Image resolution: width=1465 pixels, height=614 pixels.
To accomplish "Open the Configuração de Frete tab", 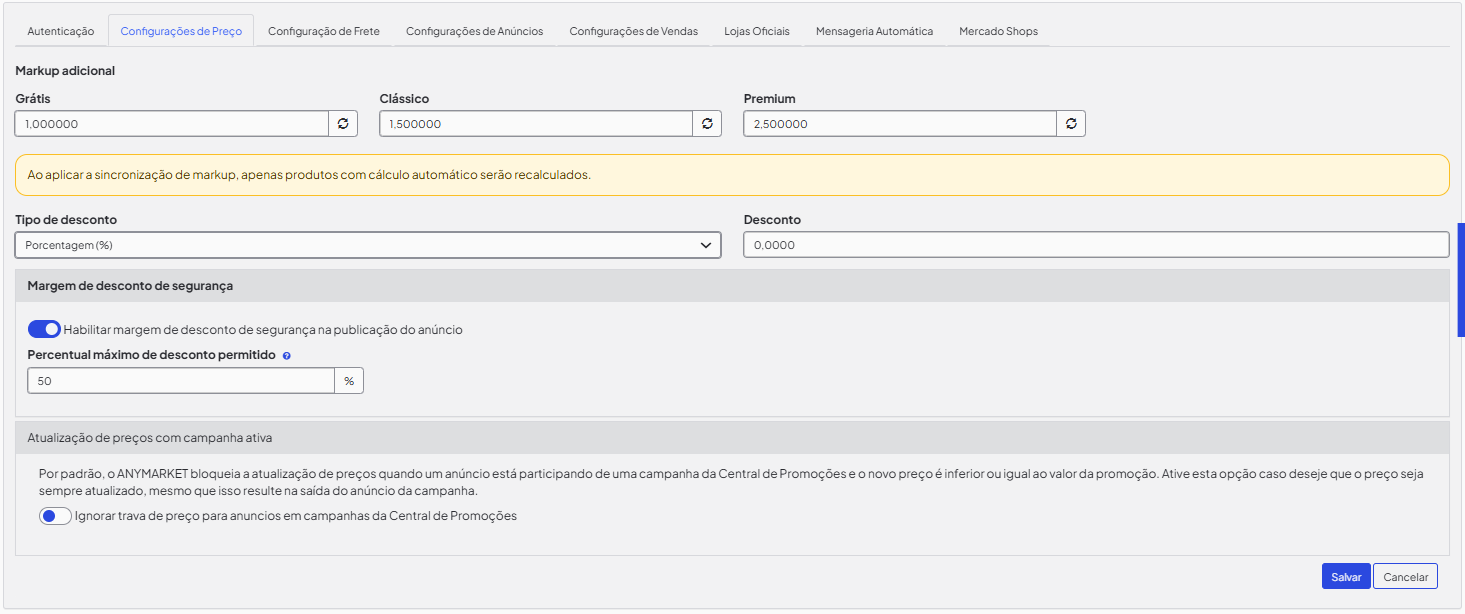I will 324,31.
